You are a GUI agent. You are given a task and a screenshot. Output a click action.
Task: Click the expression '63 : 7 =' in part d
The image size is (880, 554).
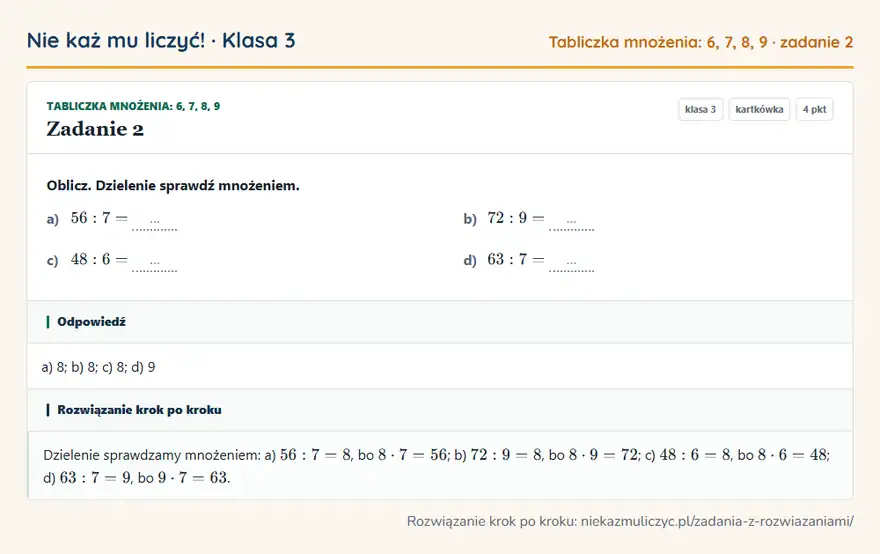point(516,259)
